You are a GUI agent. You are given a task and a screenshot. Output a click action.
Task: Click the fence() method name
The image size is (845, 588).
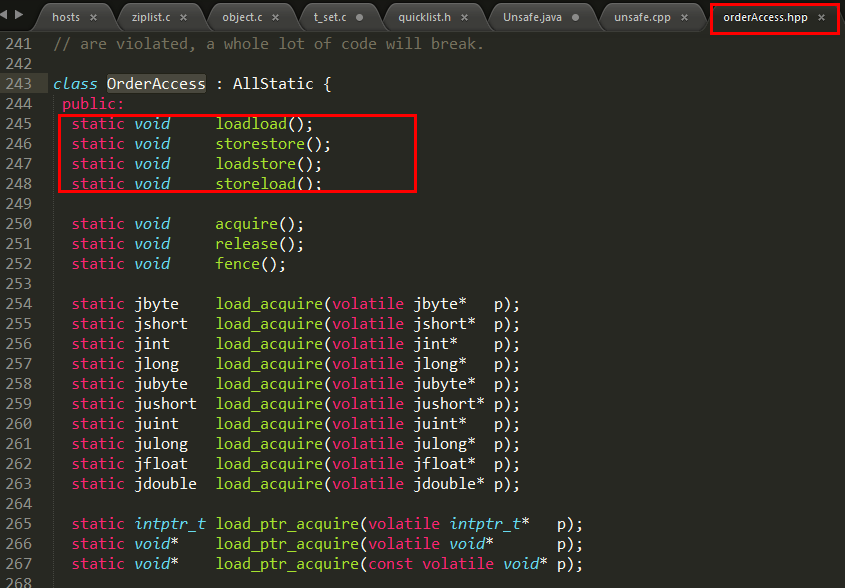[238, 264]
